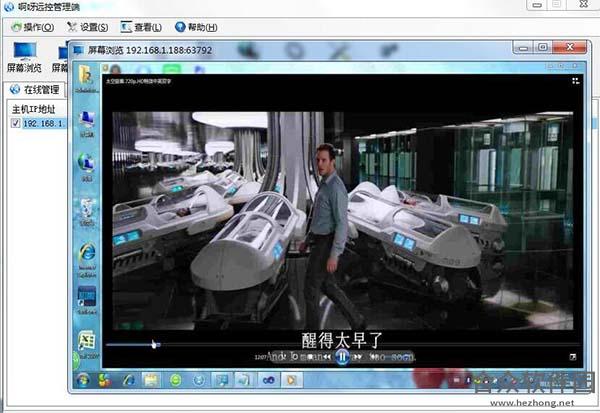Click the fullscreen icon at player top-right
The image size is (600, 413).
pyautogui.click(x=576, y=81)
